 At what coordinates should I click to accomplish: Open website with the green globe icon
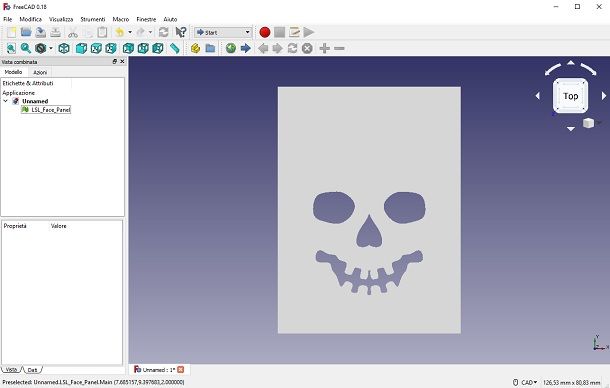(231, 48)
